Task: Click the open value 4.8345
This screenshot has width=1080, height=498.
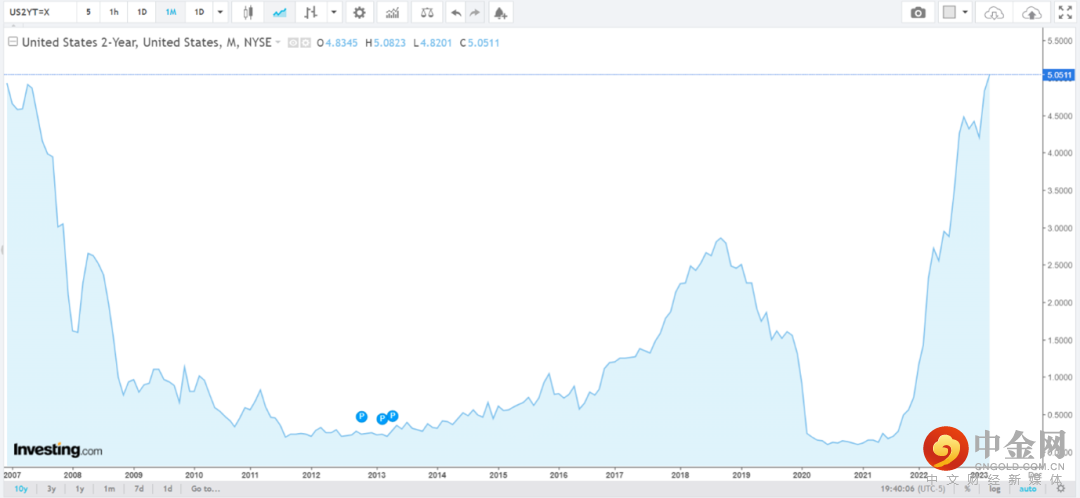Action: [341, 43]
